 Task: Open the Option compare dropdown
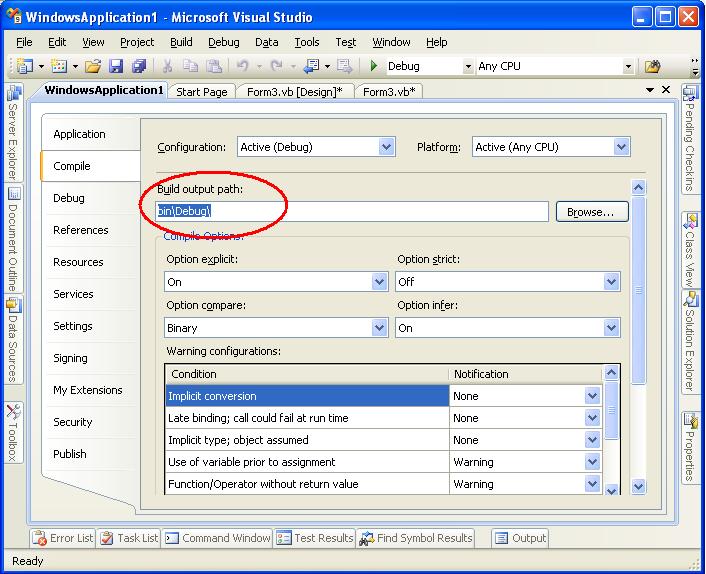click(x=379, y=328)
